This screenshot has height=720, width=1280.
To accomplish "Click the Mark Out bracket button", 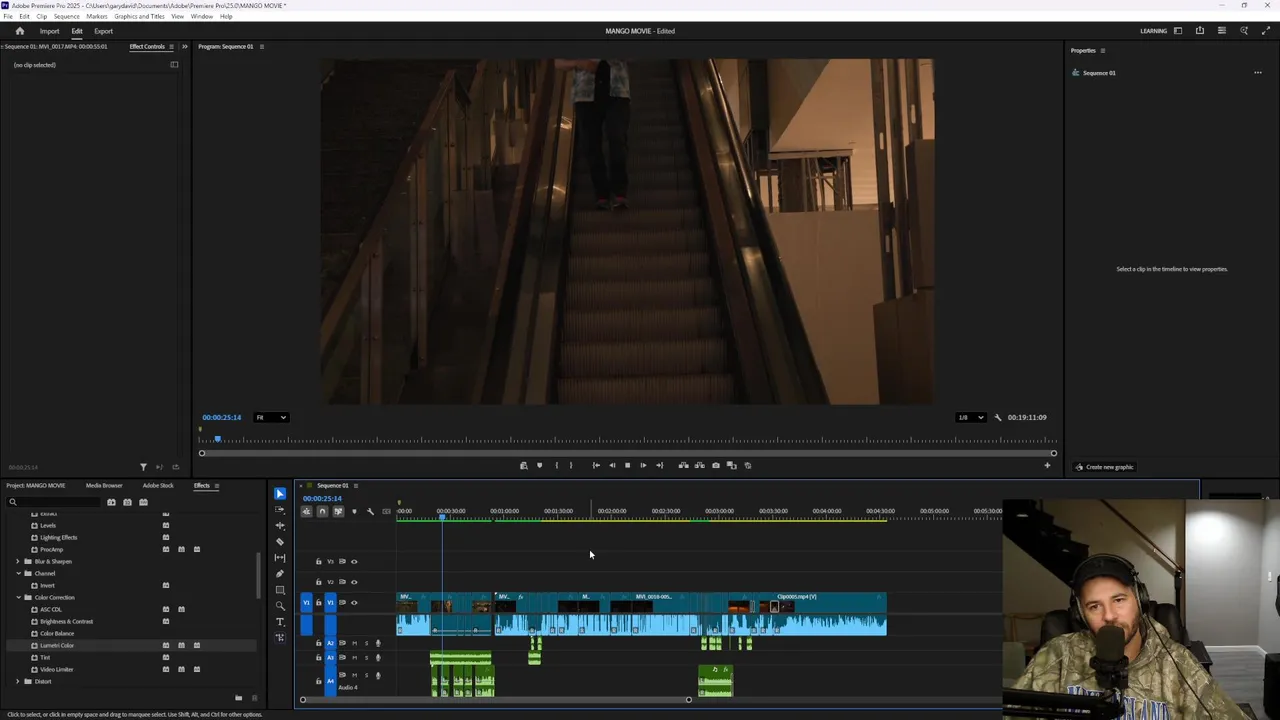I will [571, 465].
